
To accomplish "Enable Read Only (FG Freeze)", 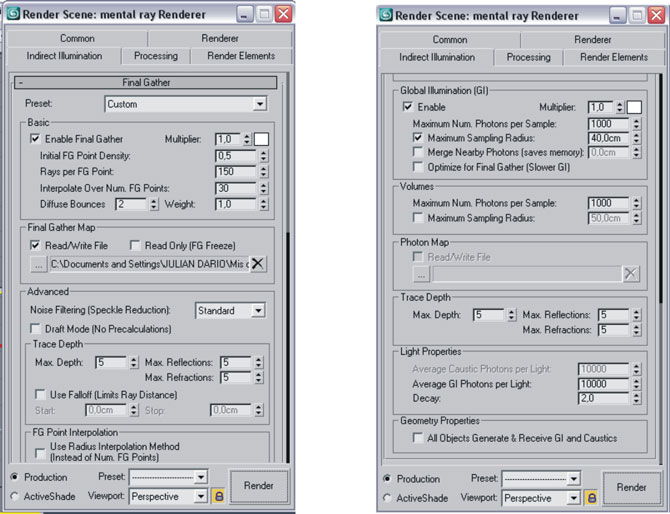I will tap(135, 245).
